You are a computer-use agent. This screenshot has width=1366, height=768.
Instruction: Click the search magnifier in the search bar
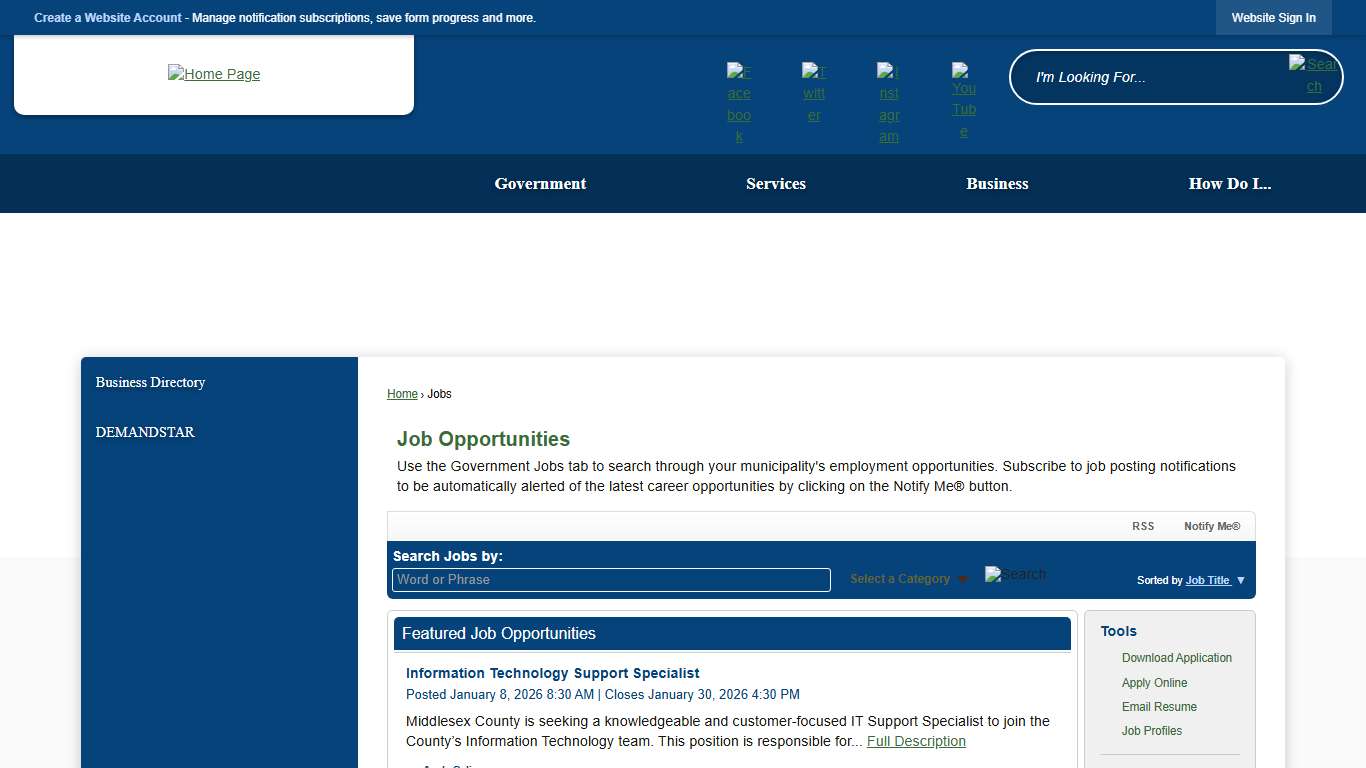[x=1314, y=74]
